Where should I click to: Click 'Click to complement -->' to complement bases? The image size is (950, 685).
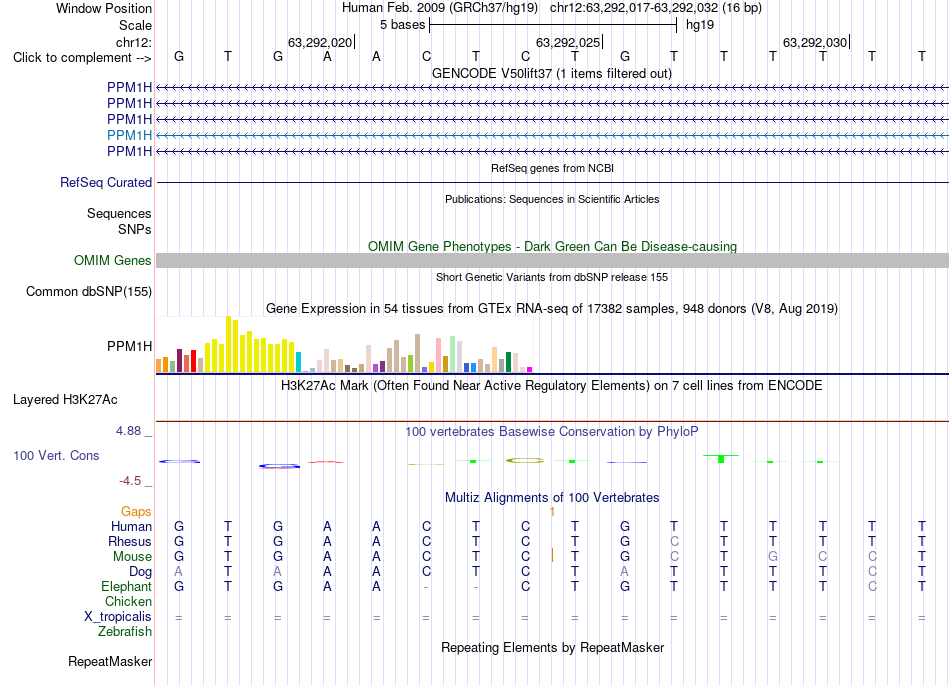coord(82,58)
